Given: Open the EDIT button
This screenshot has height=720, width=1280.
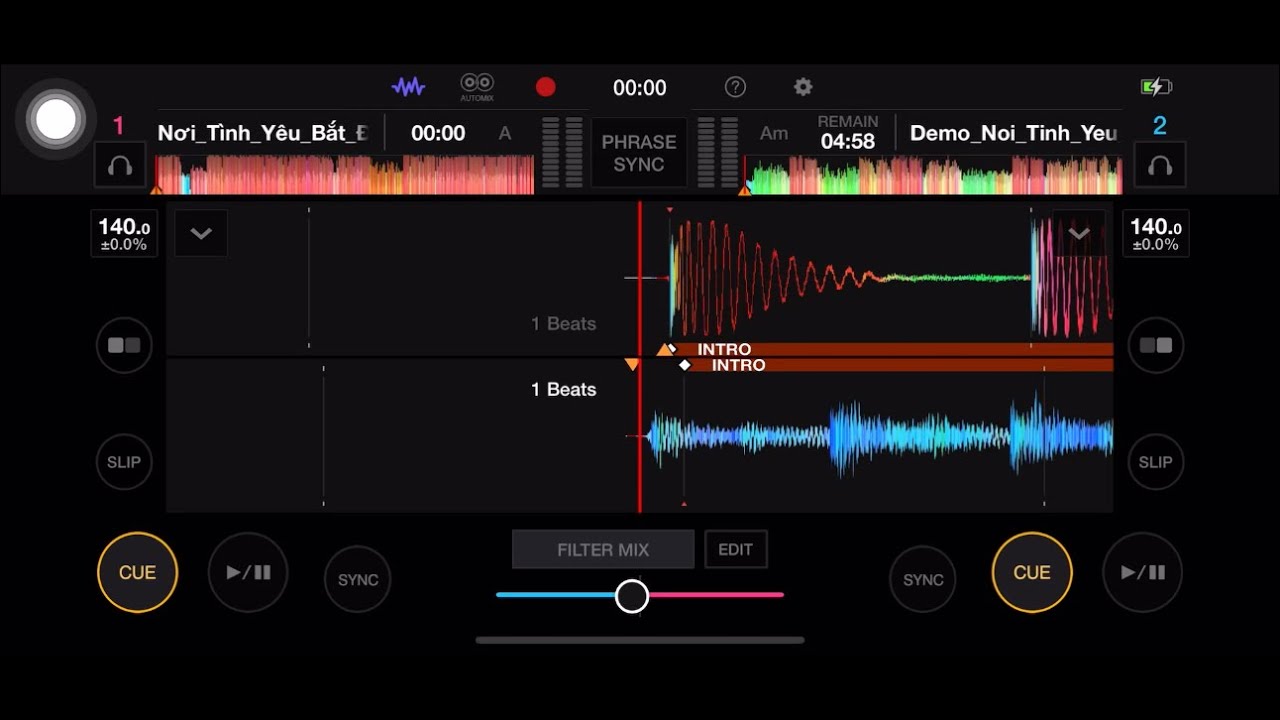Looking at the screenshot, I should [x=735, y=549].
